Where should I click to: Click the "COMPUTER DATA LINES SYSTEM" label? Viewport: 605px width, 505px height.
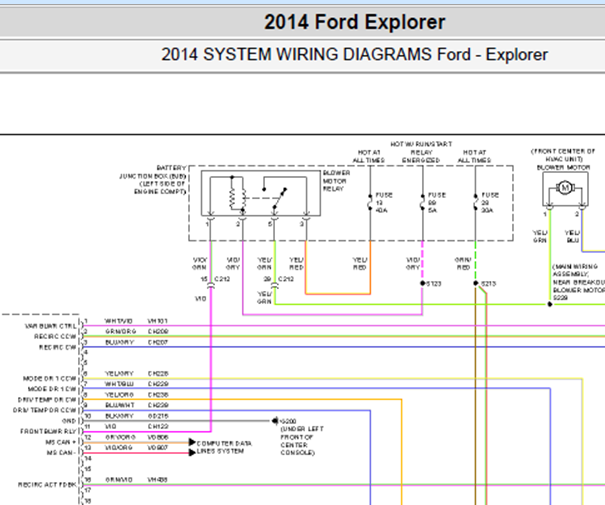[224, 448]
